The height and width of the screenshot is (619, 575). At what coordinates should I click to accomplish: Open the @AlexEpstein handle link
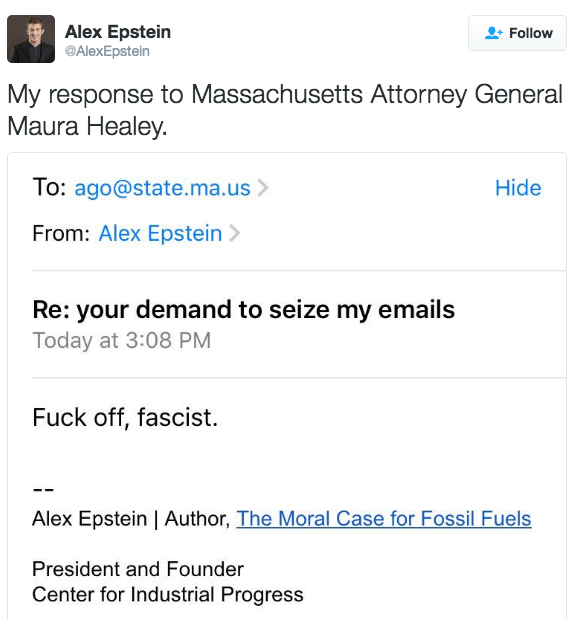pyautogui.click(x=107, y=51)
